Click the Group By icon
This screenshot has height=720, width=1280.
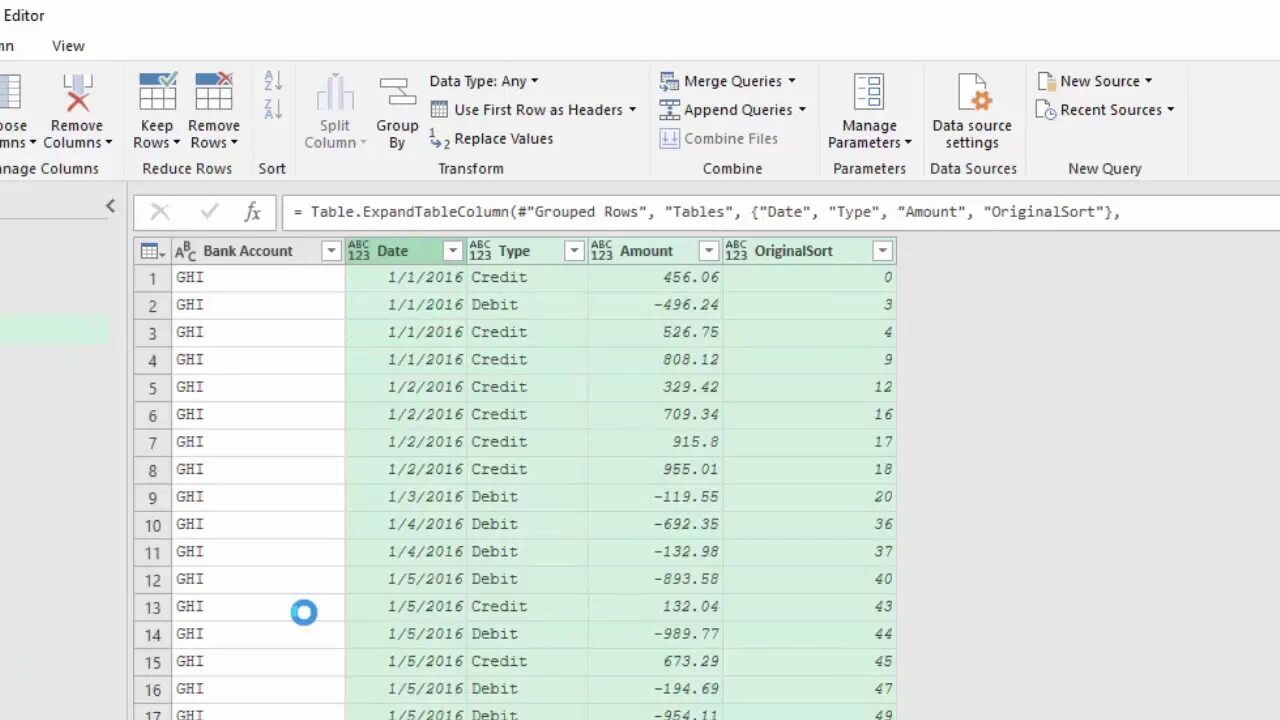[397, 92]
